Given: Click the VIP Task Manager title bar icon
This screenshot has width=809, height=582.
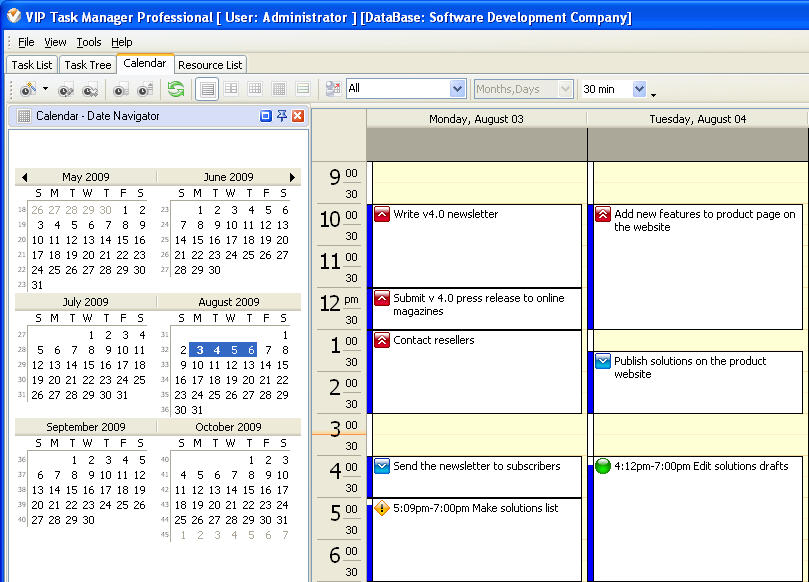Looking at the screenshot, I should pos(14,16).
